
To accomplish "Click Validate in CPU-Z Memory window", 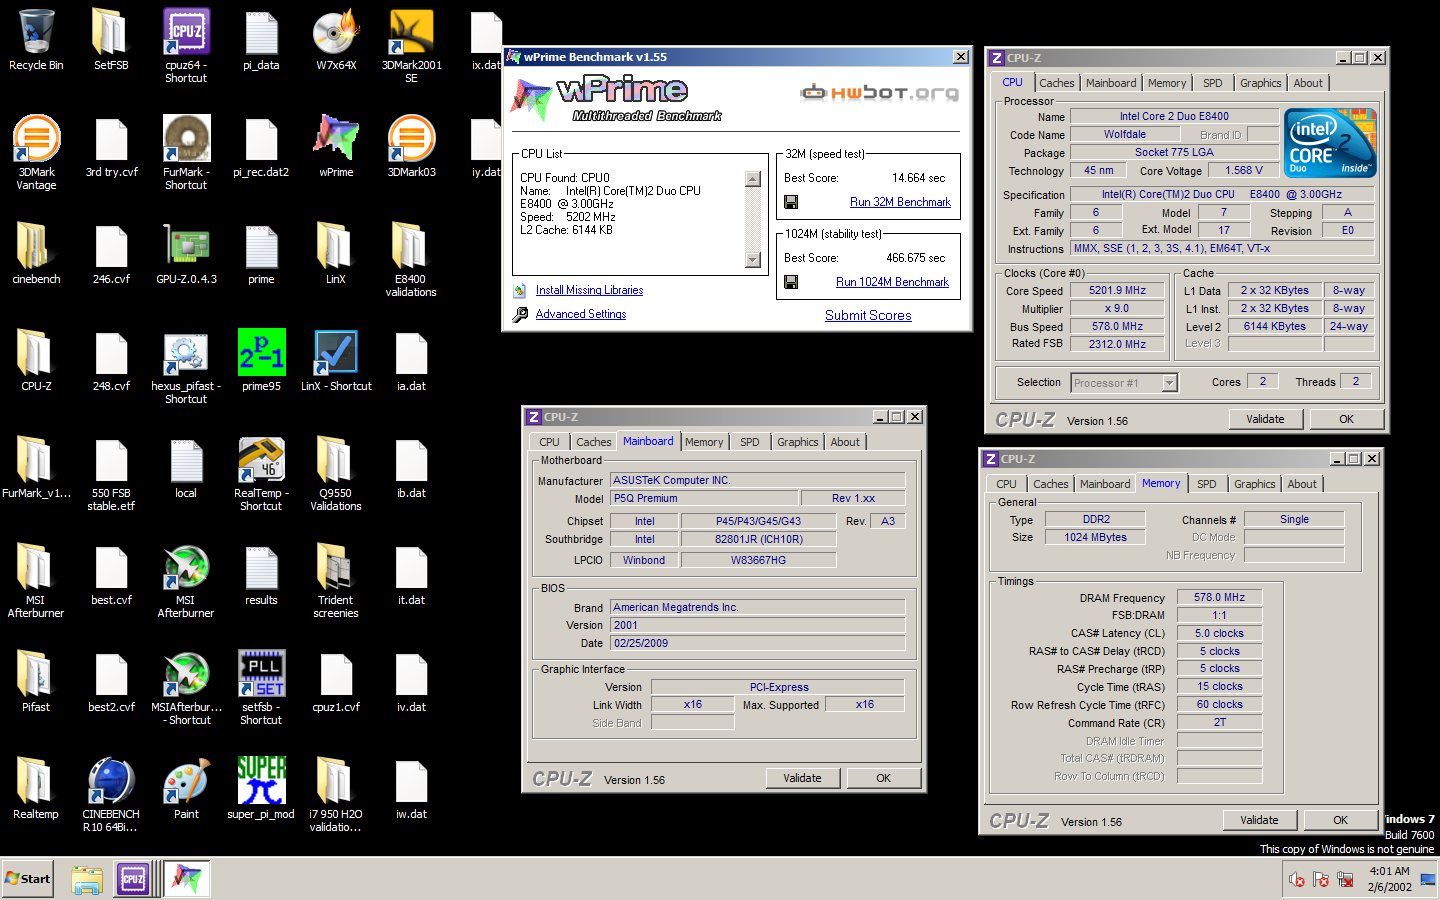I will coord(1259,820).
